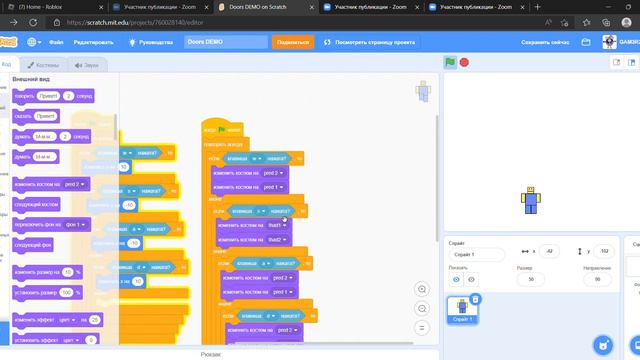The image size is (640, 360).
Task: Open the Редактировать menu
Action: (x=93, y=42)
